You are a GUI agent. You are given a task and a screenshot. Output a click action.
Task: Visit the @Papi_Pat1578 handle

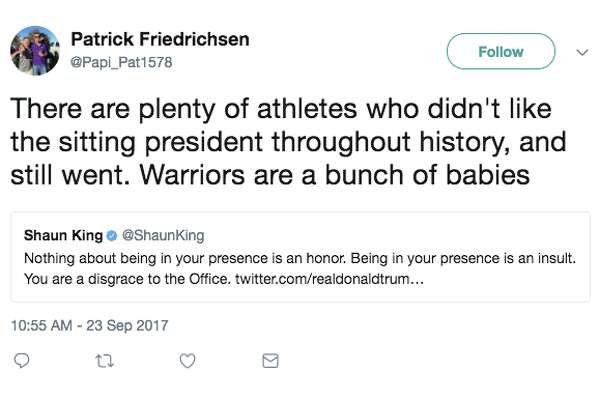121,62
